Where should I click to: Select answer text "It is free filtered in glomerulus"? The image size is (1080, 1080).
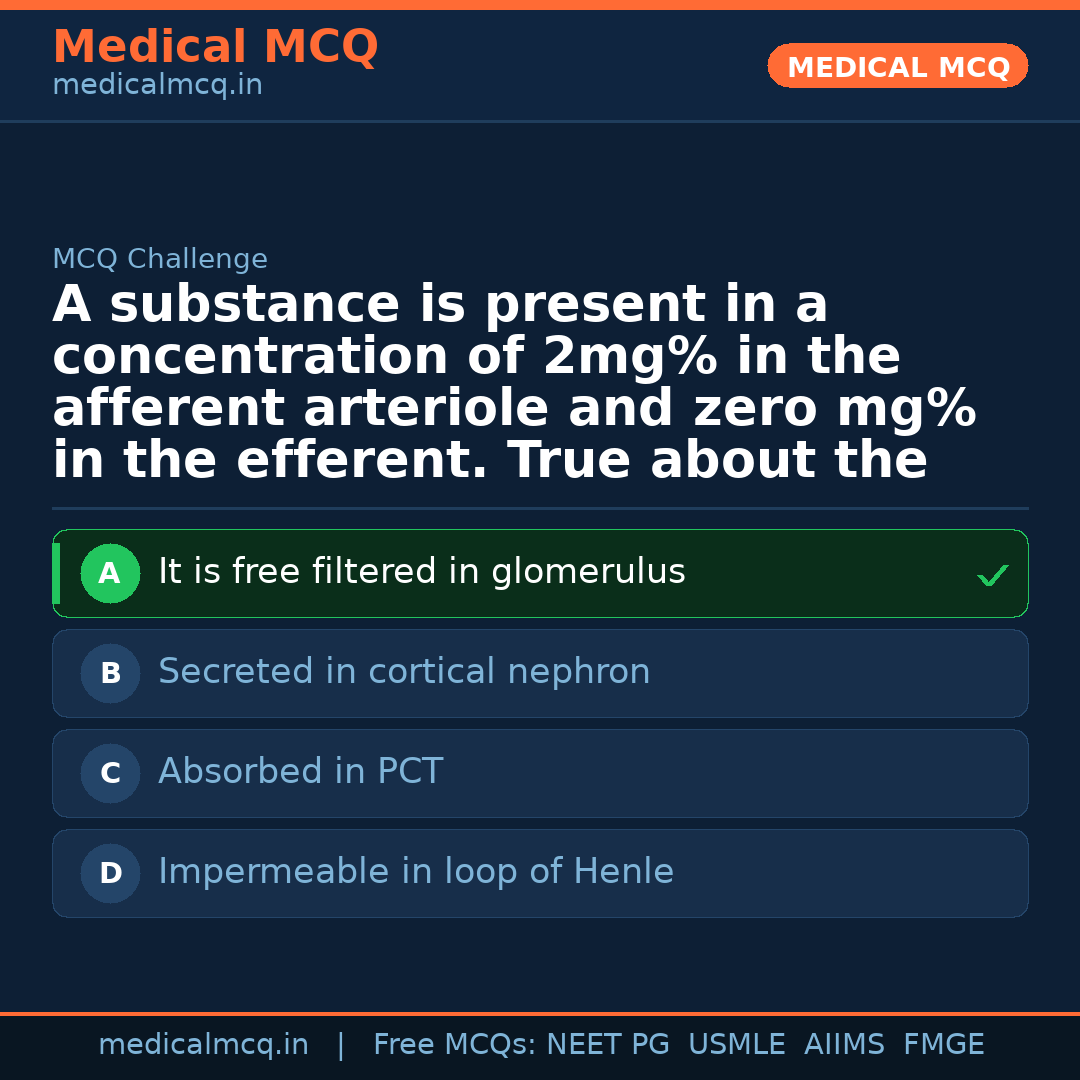click(421, 572)
